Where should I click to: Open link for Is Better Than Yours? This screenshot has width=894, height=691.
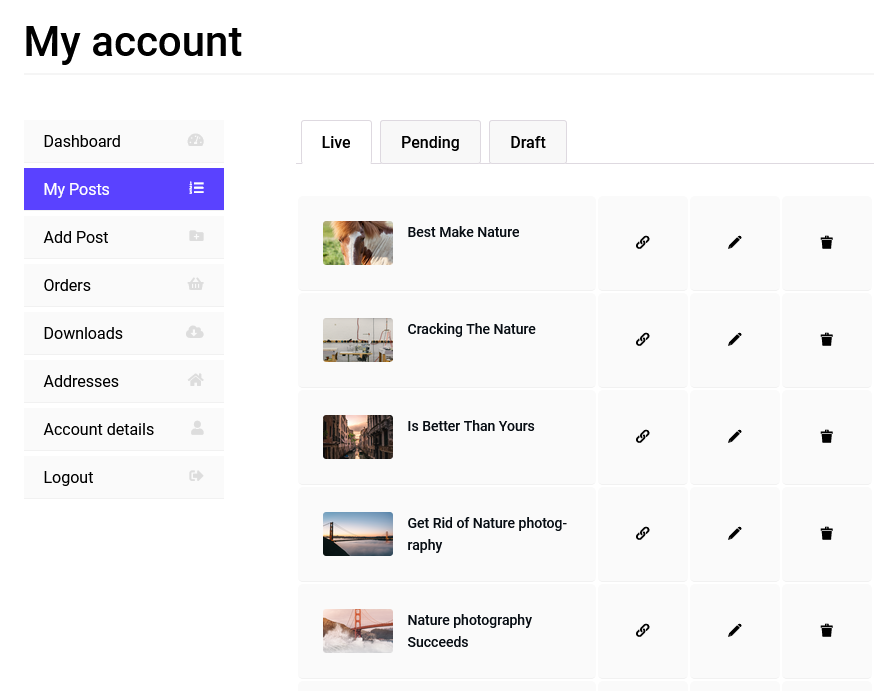643,436
